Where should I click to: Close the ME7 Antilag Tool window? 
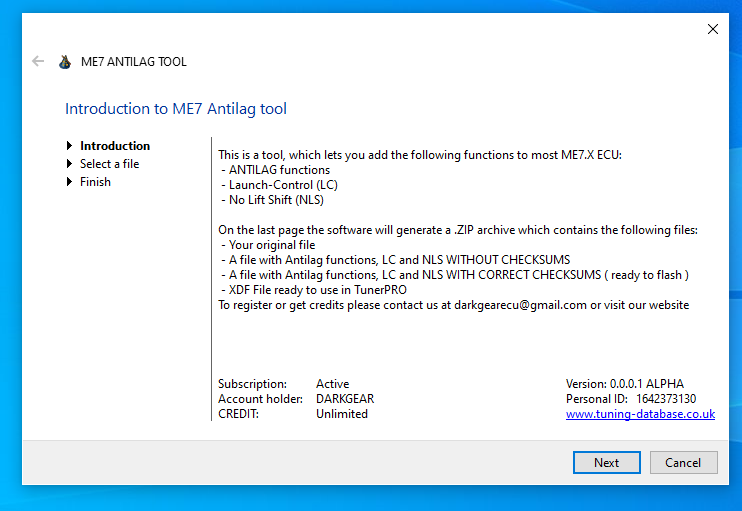pyautogui.click(x=713, y=29)
